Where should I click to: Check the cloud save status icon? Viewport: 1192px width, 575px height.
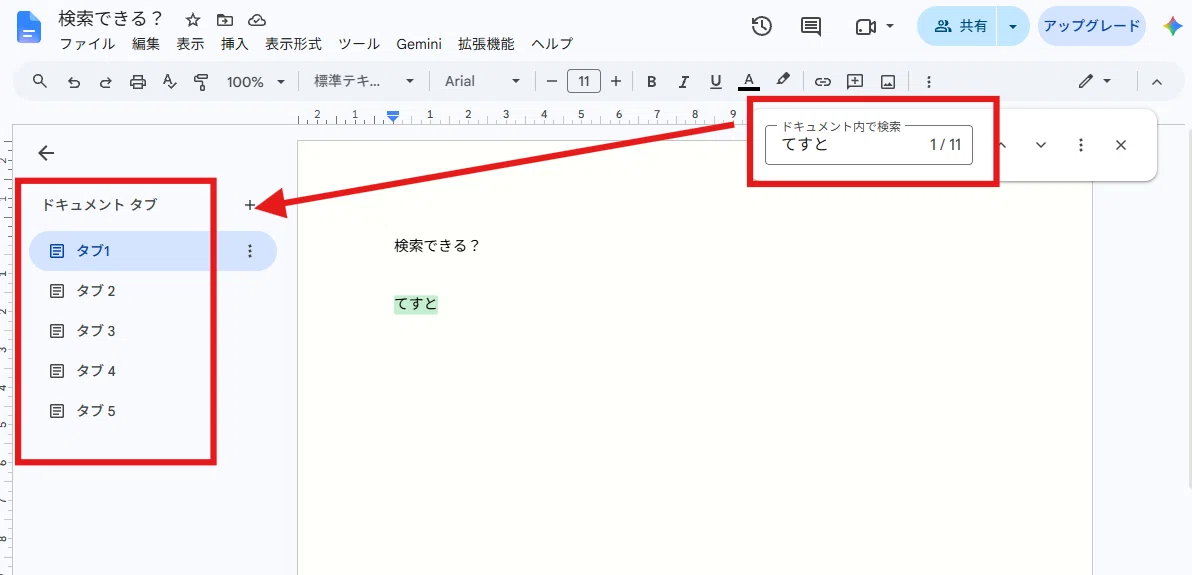coord(257,20)
